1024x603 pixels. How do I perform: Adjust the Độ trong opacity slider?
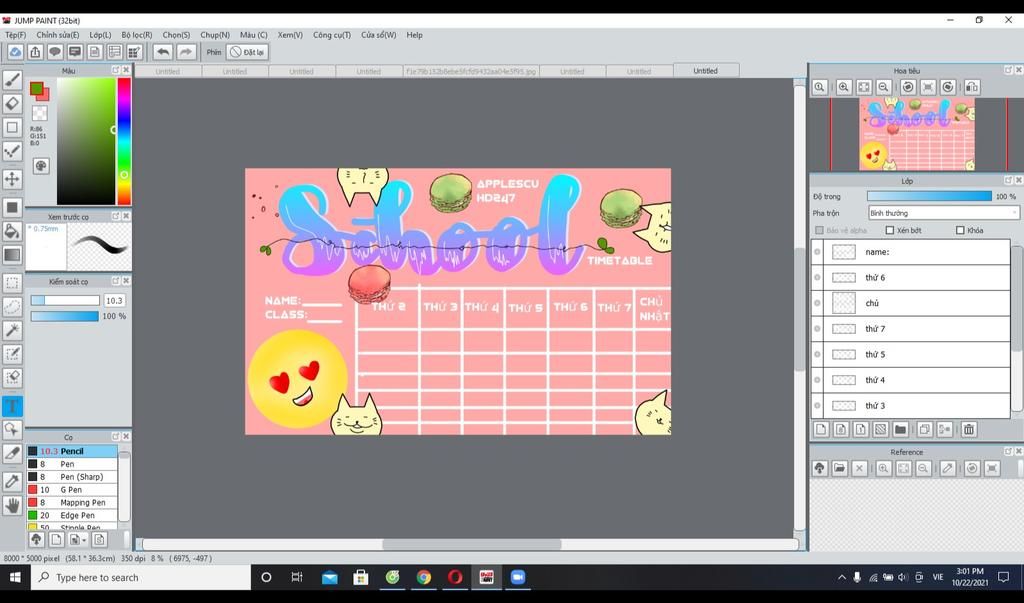[x=929, y=196]
